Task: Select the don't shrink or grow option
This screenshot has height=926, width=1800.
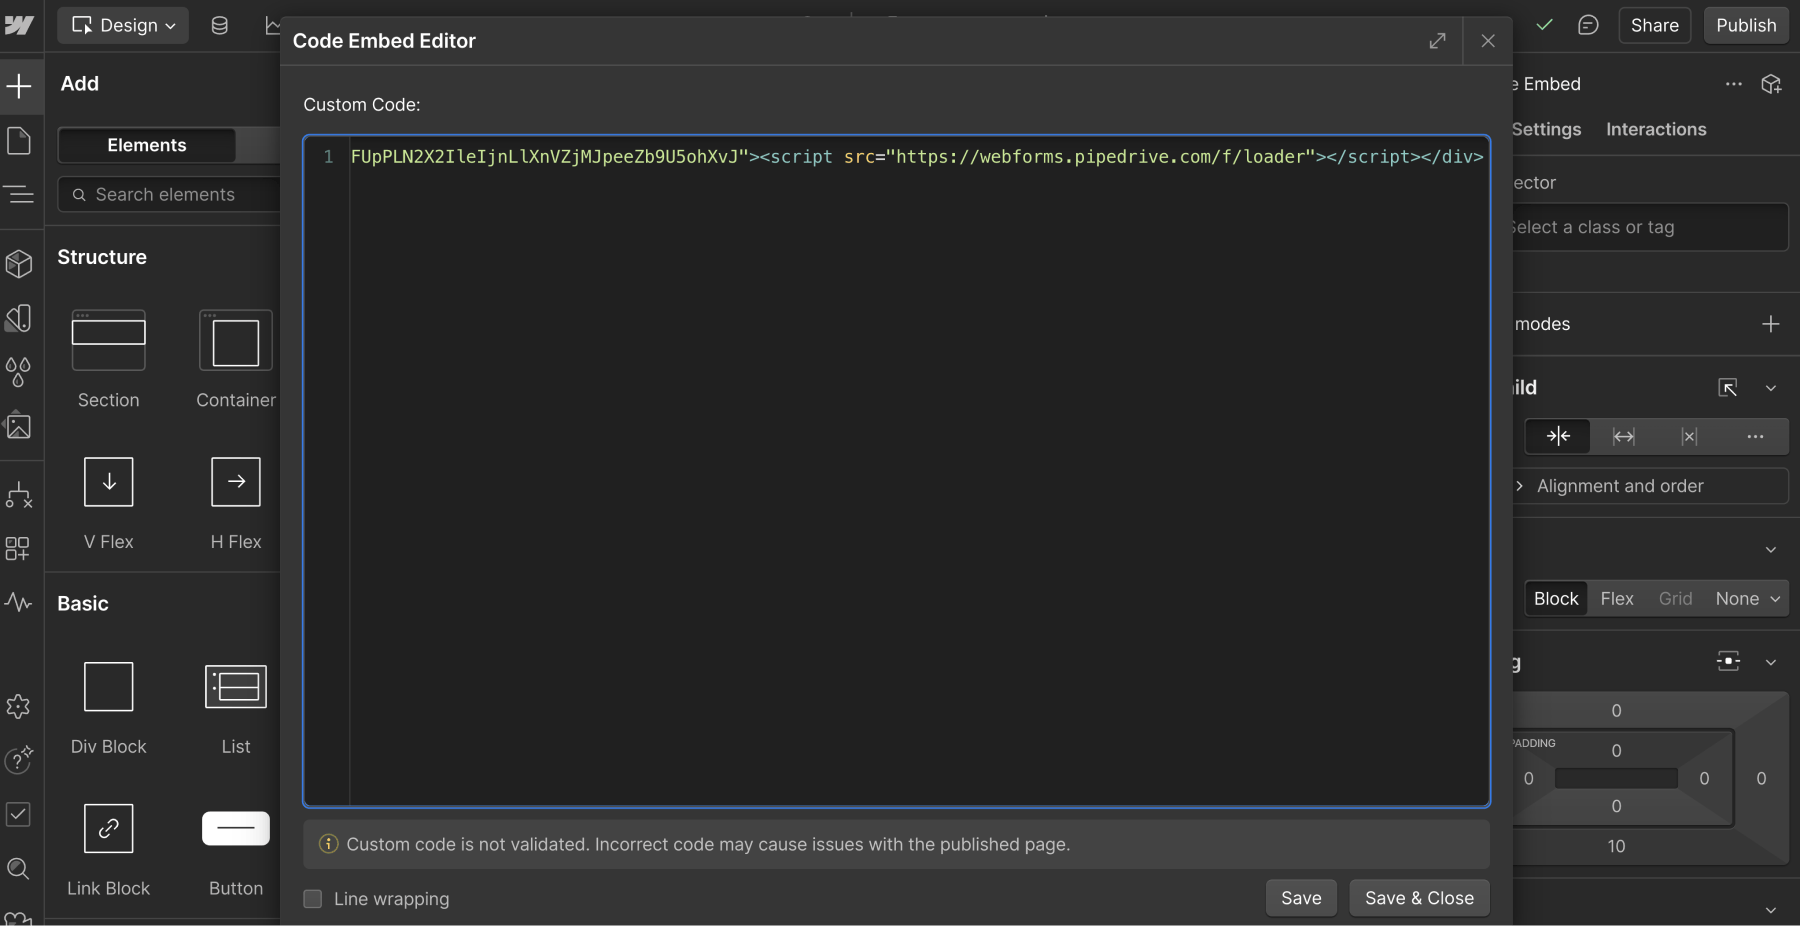Action: 1689,436
